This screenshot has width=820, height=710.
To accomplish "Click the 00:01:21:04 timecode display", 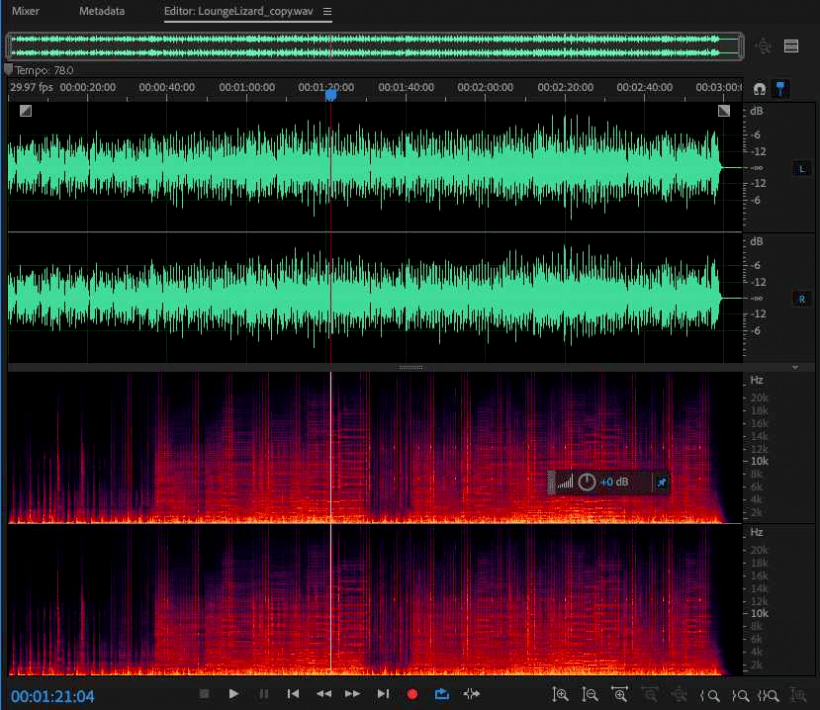I will point(52,696).
